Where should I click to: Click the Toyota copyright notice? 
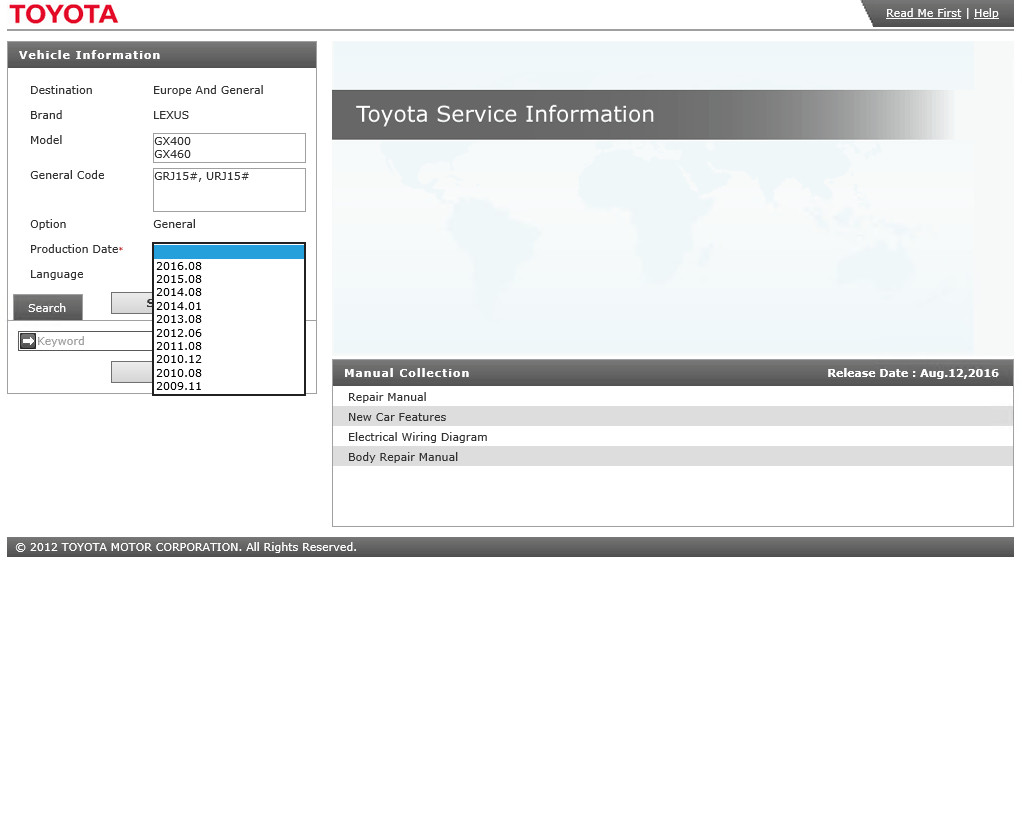(x=186, y=547)
